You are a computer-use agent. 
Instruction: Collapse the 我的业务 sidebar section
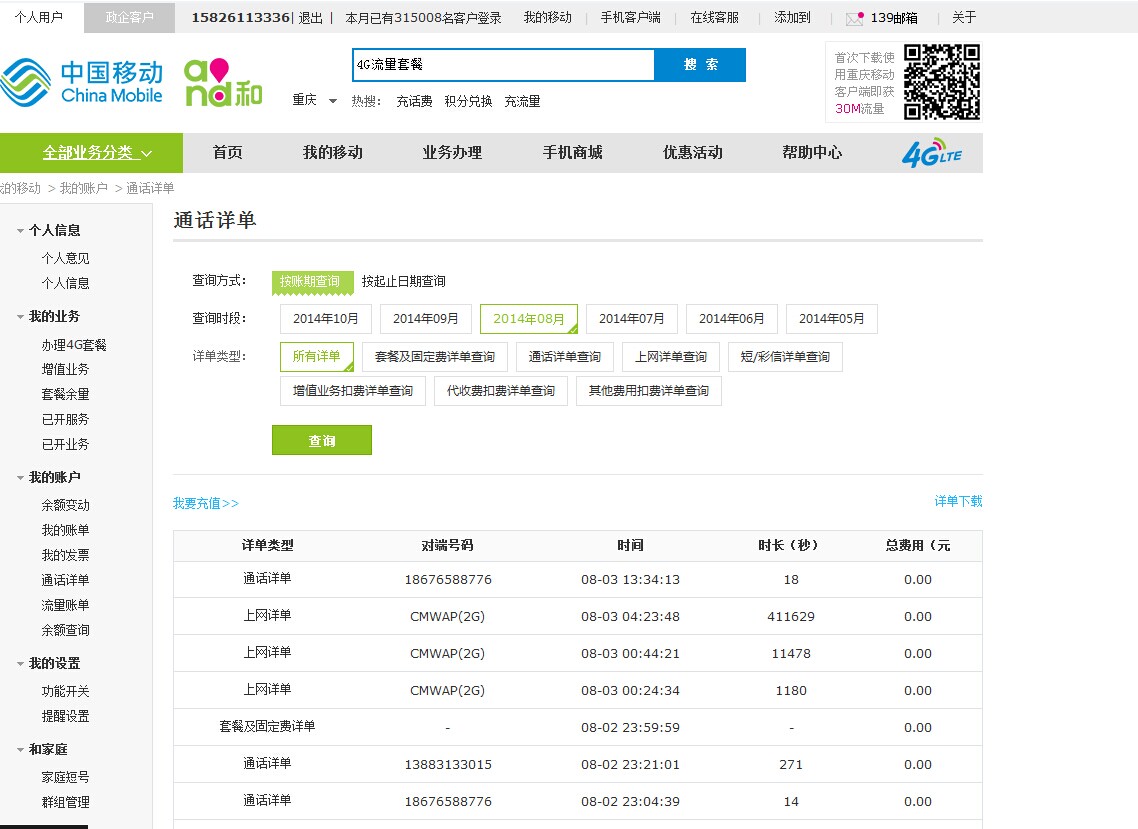20,317
